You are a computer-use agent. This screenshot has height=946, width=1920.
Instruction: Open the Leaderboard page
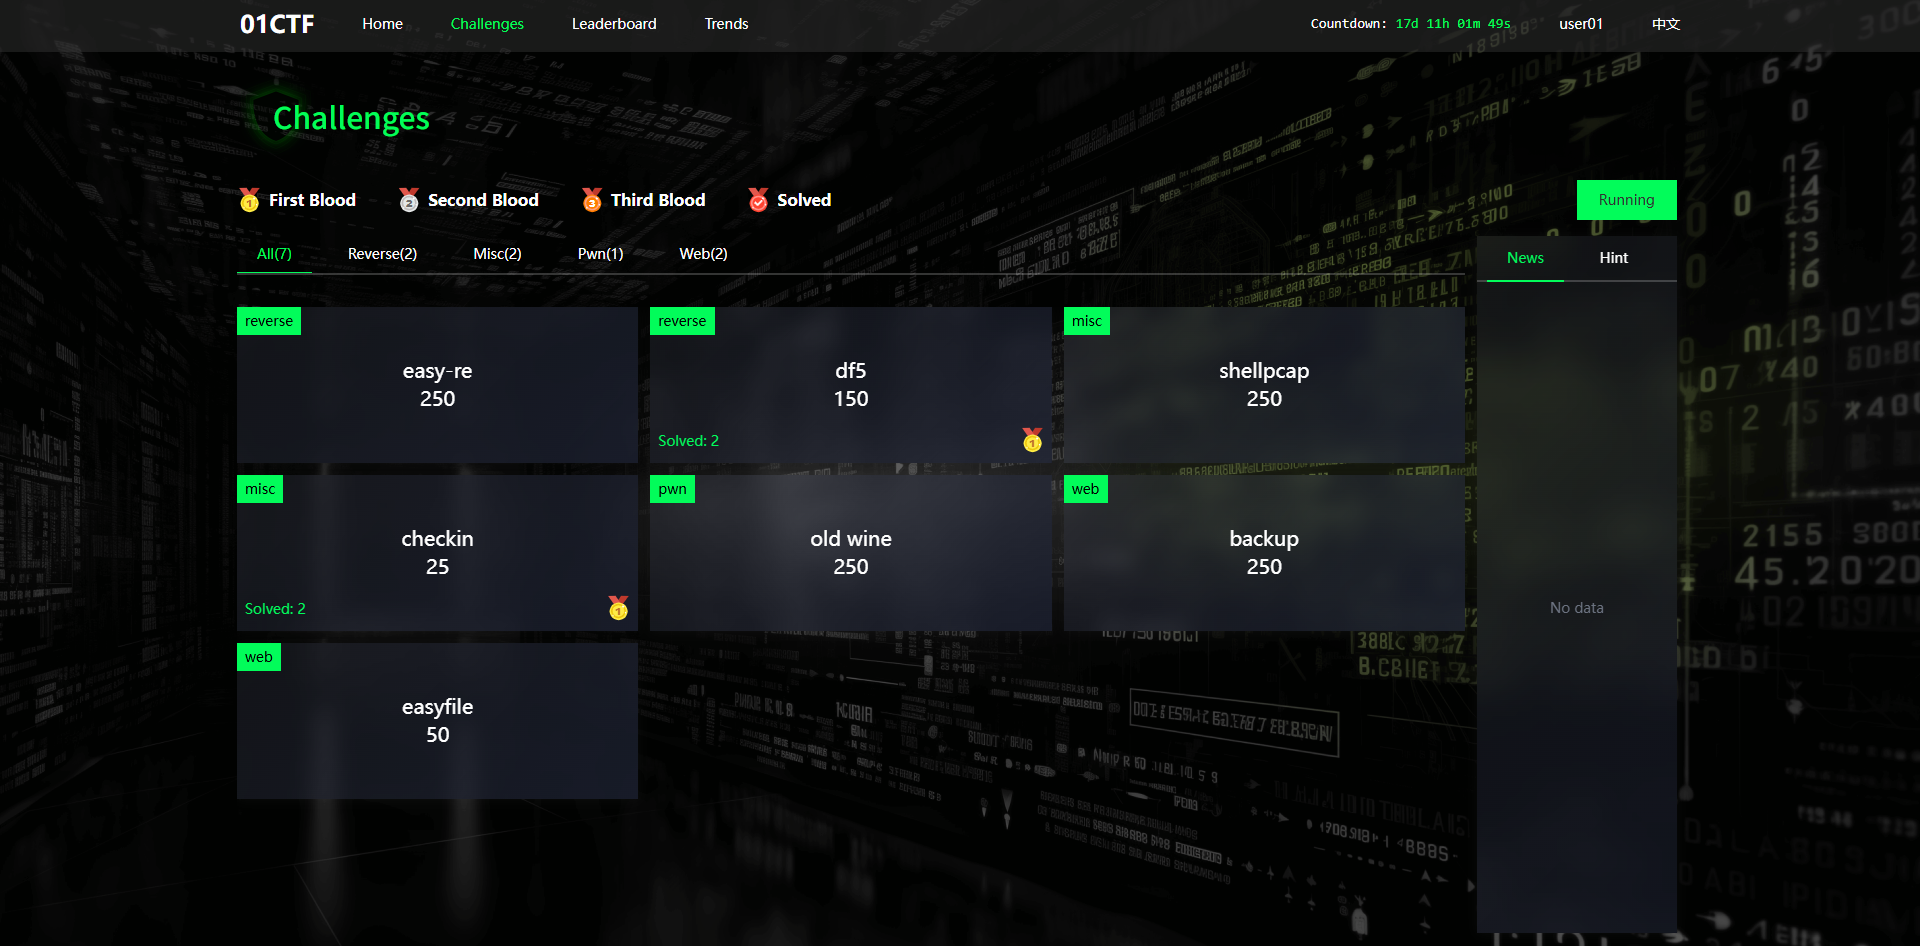coord(613,23)
